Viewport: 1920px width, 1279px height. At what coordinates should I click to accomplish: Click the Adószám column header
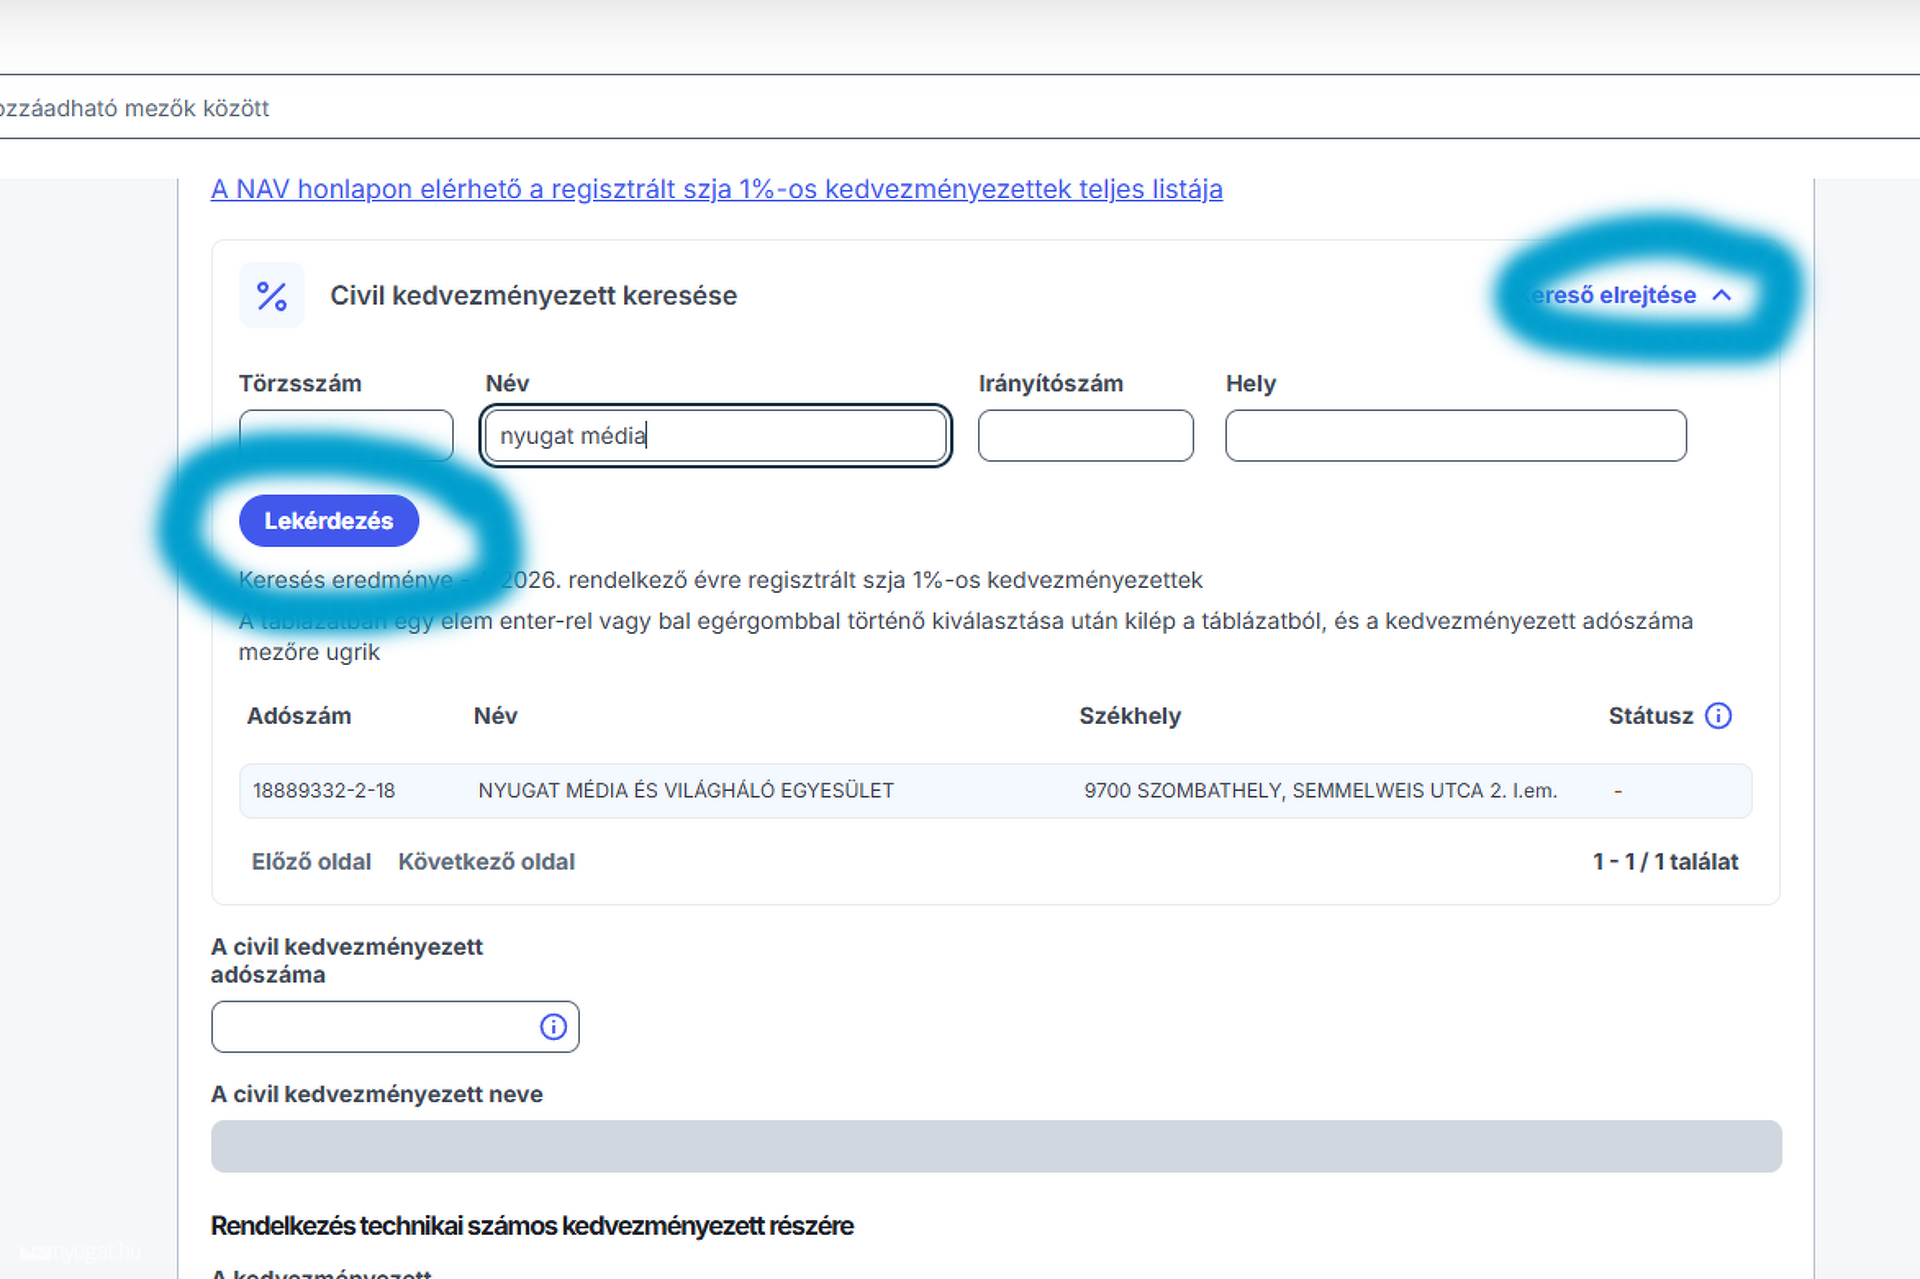(299, 716)
